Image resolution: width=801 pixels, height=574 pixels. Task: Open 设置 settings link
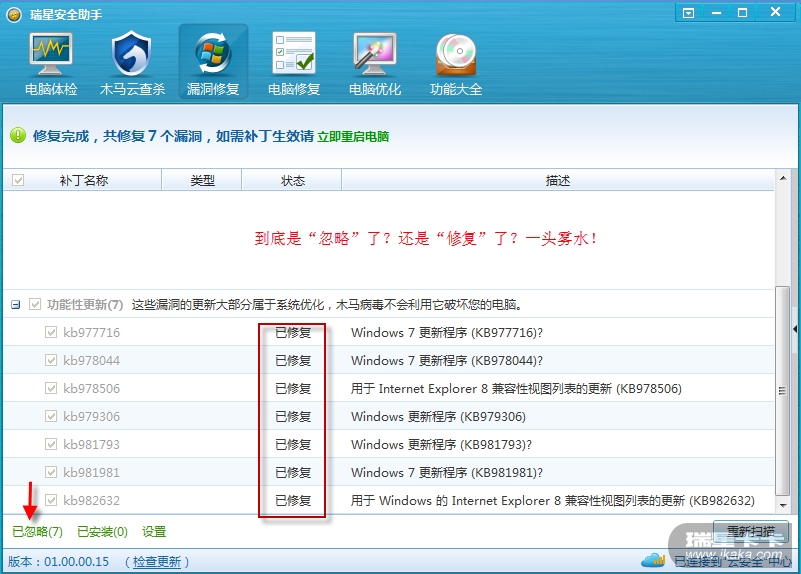pos(154,532)
